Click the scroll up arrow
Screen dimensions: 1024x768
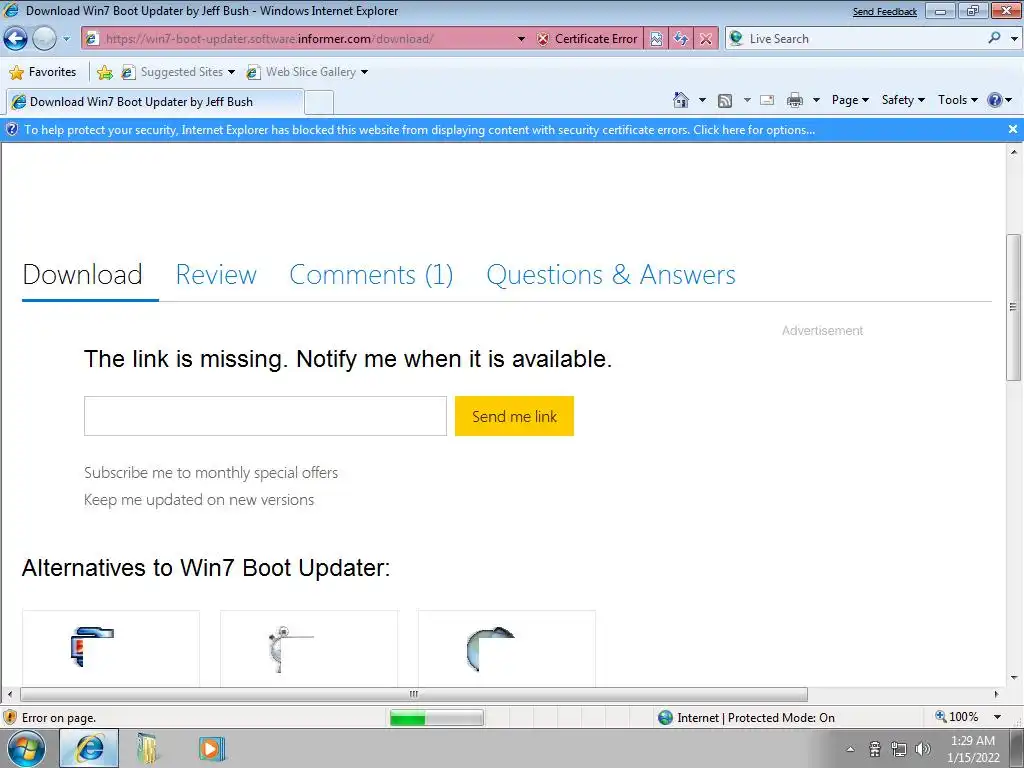(1014, 152)
